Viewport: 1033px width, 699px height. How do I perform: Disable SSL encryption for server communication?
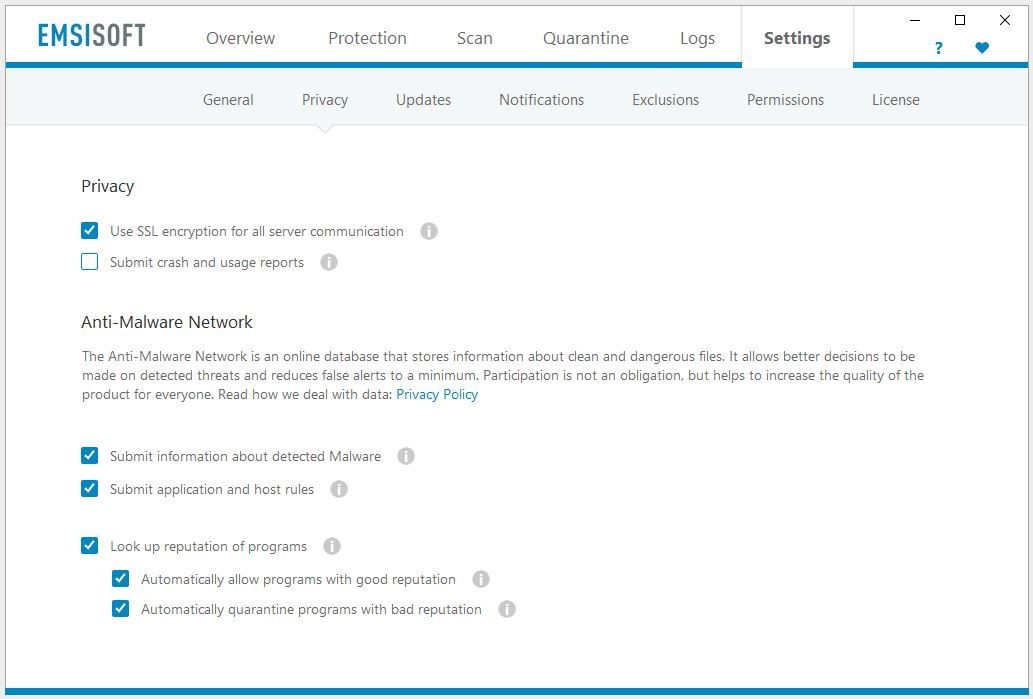click(x=90, y=231)
